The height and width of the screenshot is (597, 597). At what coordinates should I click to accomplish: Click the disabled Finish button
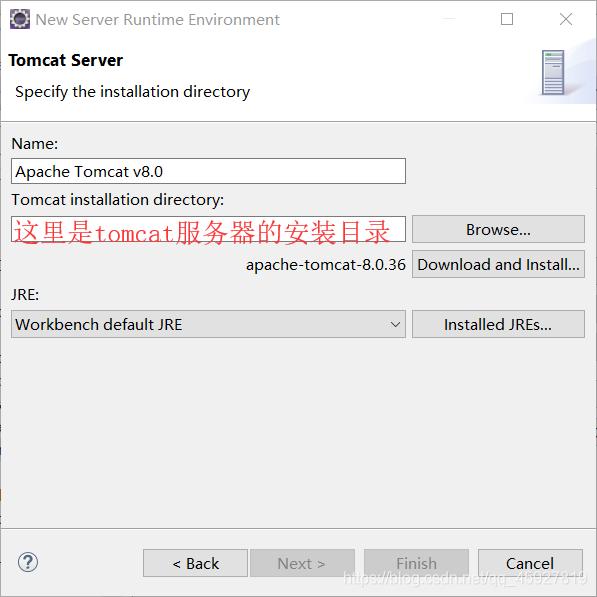[x=416, y=563]
